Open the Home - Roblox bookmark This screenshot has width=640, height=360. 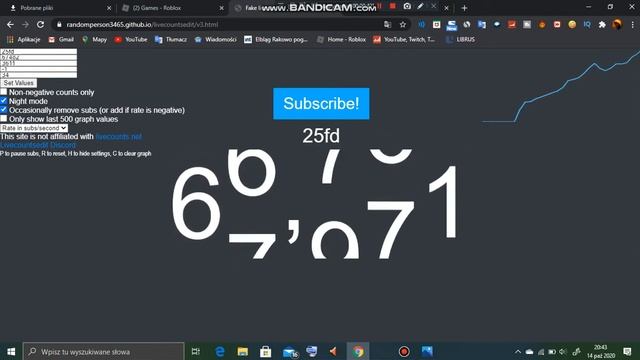pyautogui.click(x=341, y=40)
